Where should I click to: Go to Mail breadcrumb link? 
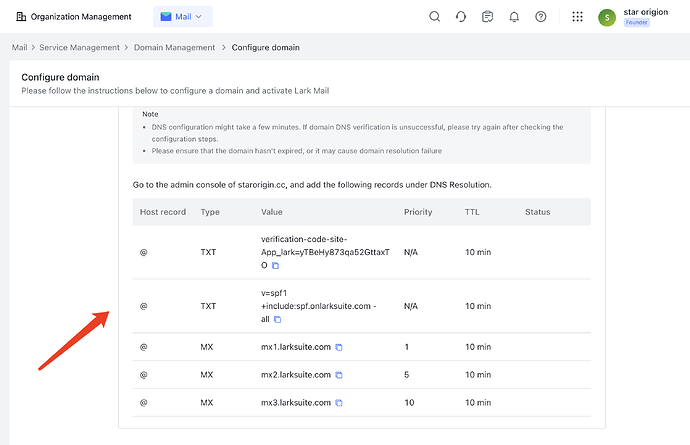[19, 48]
